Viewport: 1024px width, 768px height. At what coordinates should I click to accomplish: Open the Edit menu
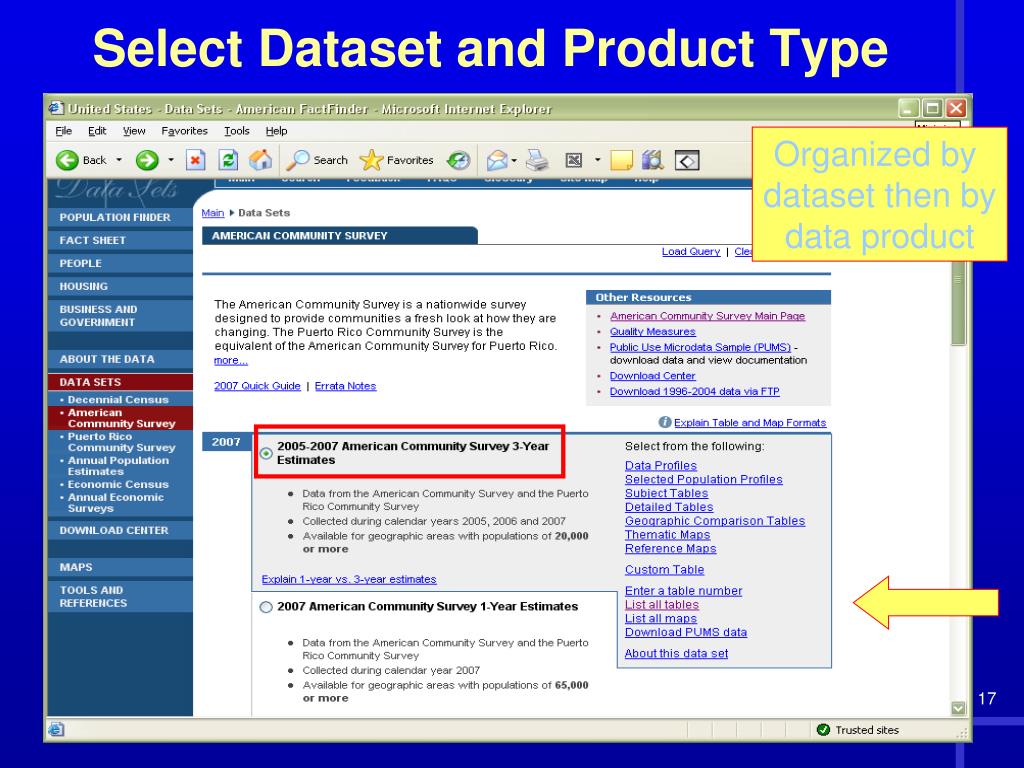(x=97, y=131)
